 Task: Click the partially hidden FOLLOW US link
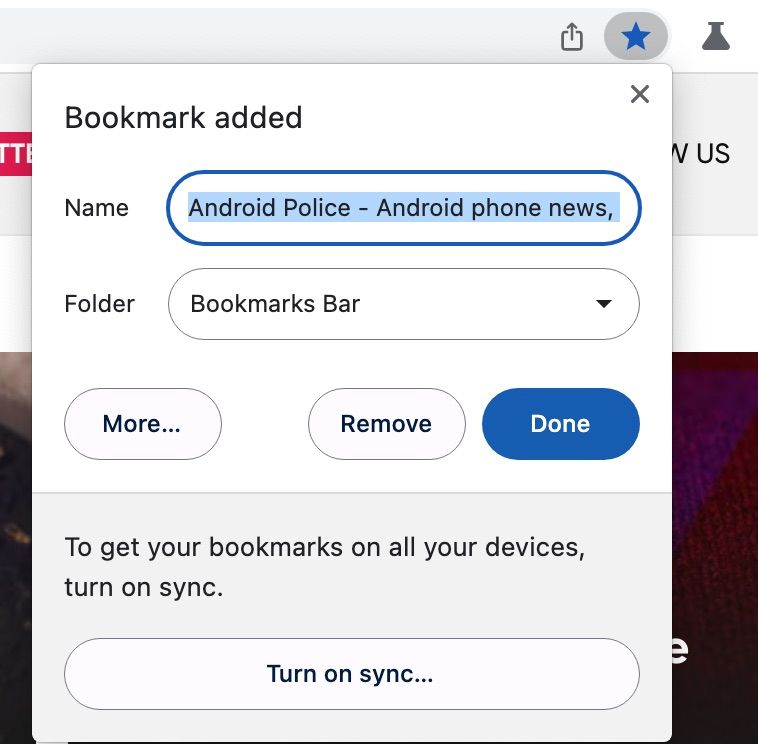point(701,154)
